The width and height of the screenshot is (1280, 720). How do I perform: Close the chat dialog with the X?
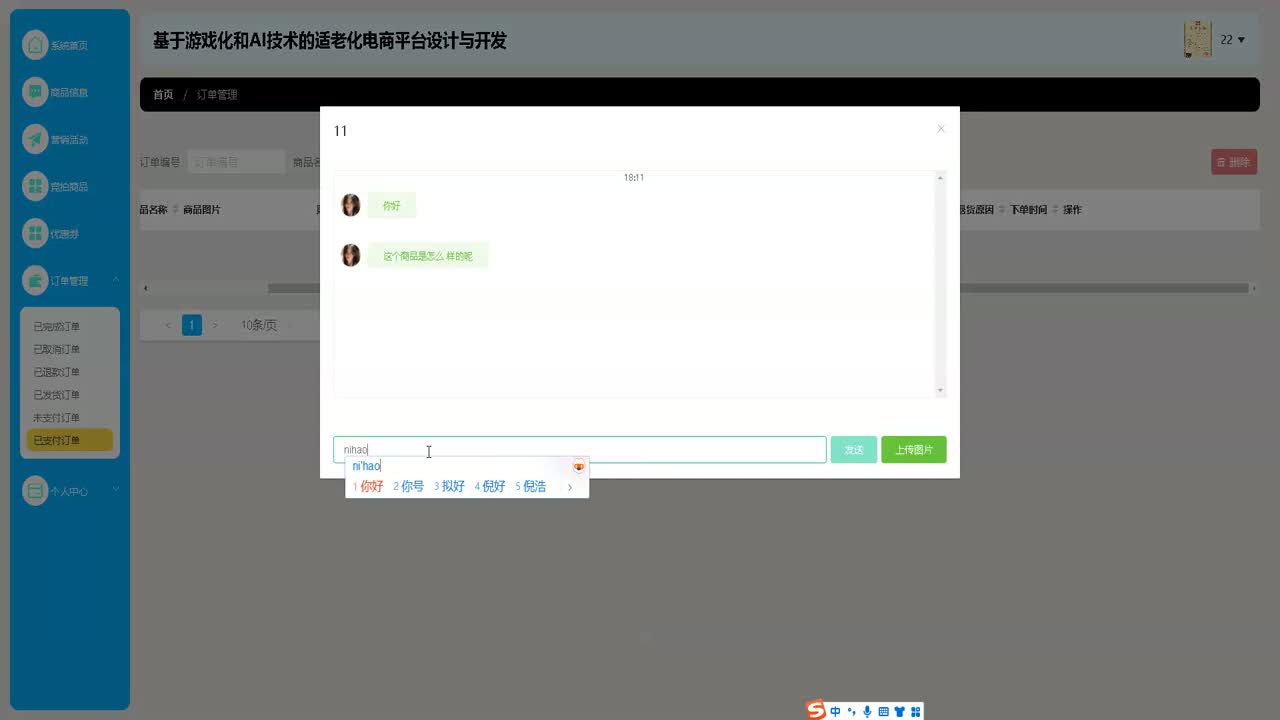pyautogui.click(x=941, y=129)
